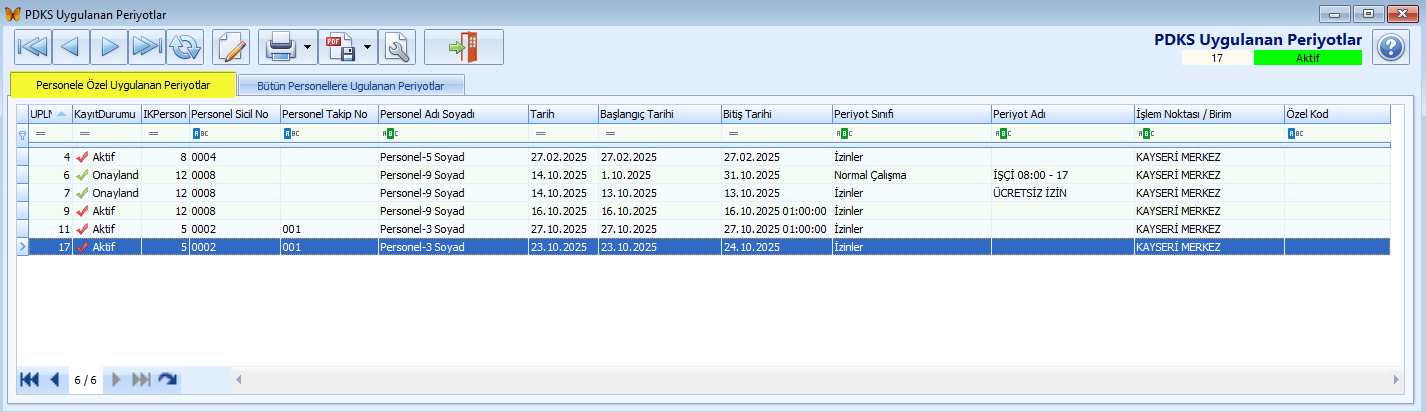The width and height of the screenshot is (1426, 412).
Task: Expand the PDF export dropdown arrow
Action: coord(368,47)
